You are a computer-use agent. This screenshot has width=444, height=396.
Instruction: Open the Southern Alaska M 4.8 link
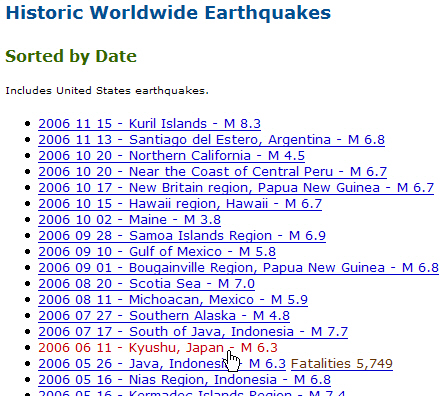click(164, 316)
